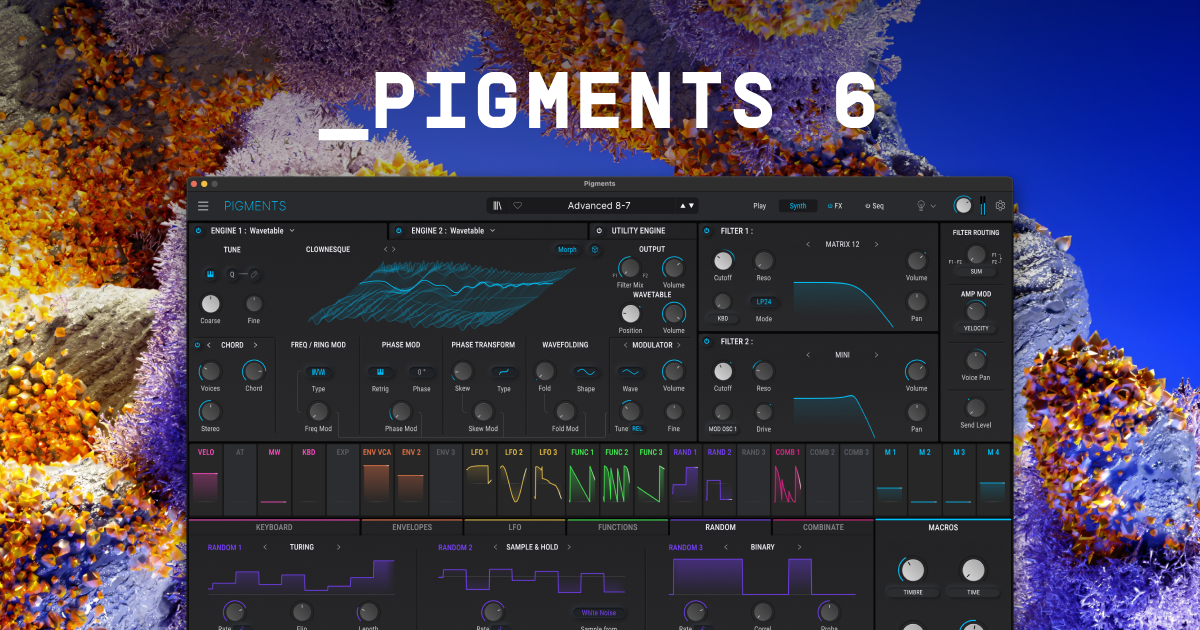Toggle Engine 1 power button
Viewport: 1200px width, 630px height.
(x=198, y=230)
